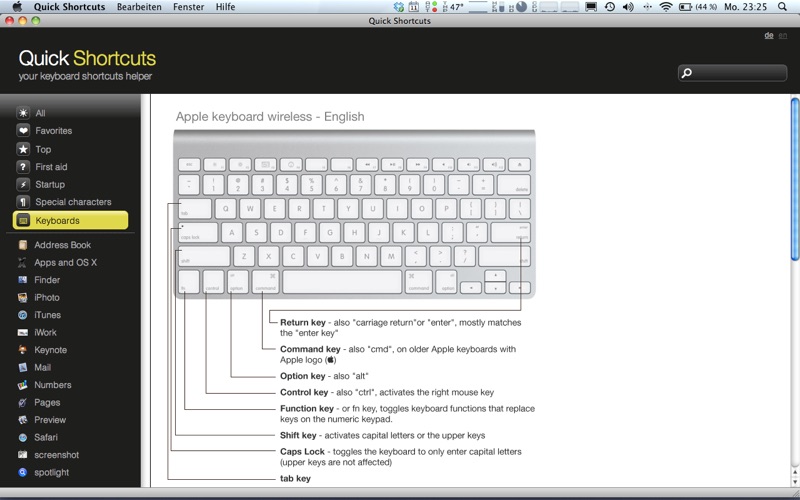Screen dimensions: 800x500
Task: Switch language to German via 'de' link
Action: [x=768, y=35]
